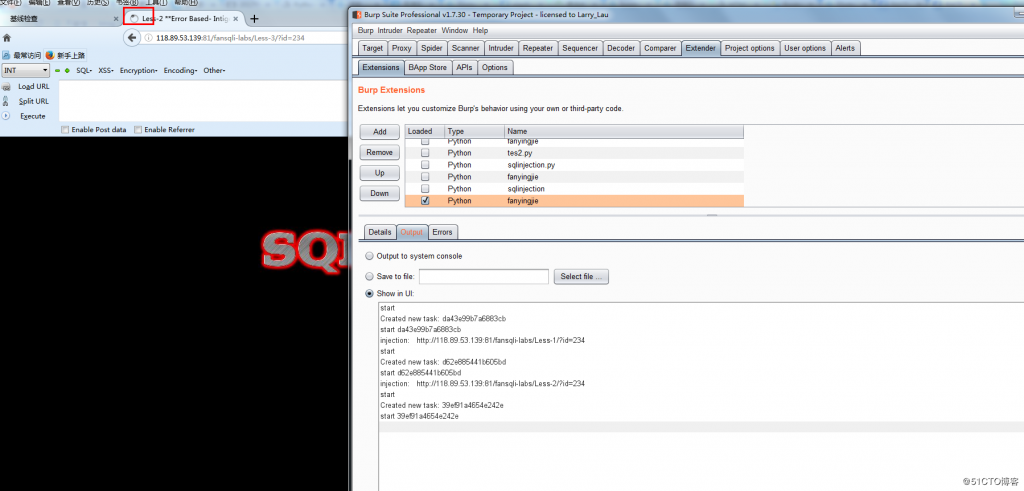This screenshot has width=1024, height=491.
Task: Open the Burp menu in Burp Suite
Action: (x=366, y=31)
